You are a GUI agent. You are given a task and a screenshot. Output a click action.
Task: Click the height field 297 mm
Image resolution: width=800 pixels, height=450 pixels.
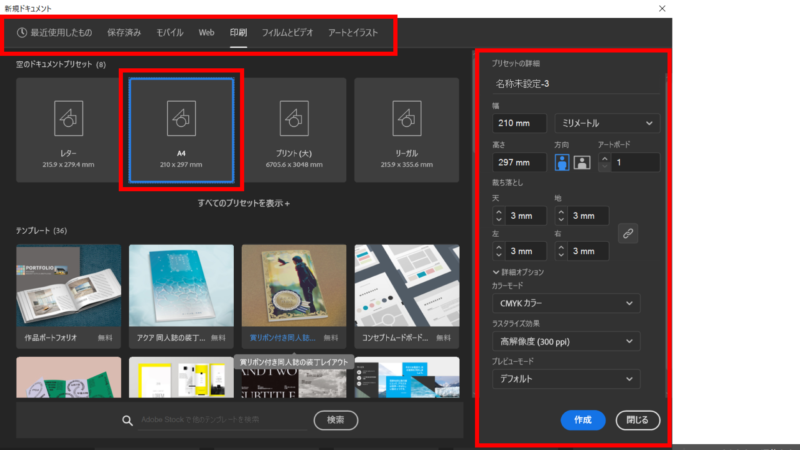(519, 162)
